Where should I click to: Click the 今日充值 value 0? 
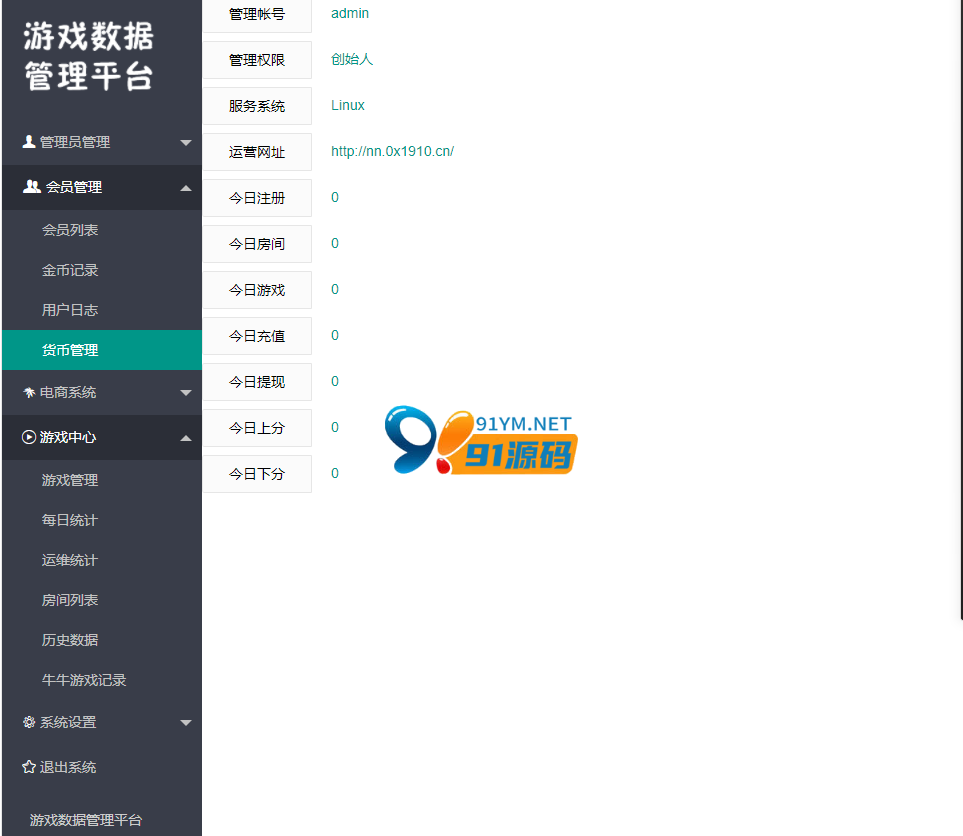pyautogui.click(x=335, y=335)
